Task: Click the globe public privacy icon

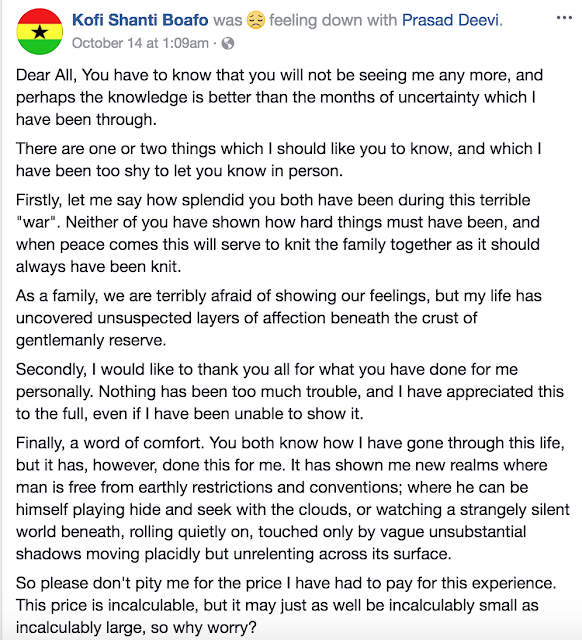Action: (228, 43)
